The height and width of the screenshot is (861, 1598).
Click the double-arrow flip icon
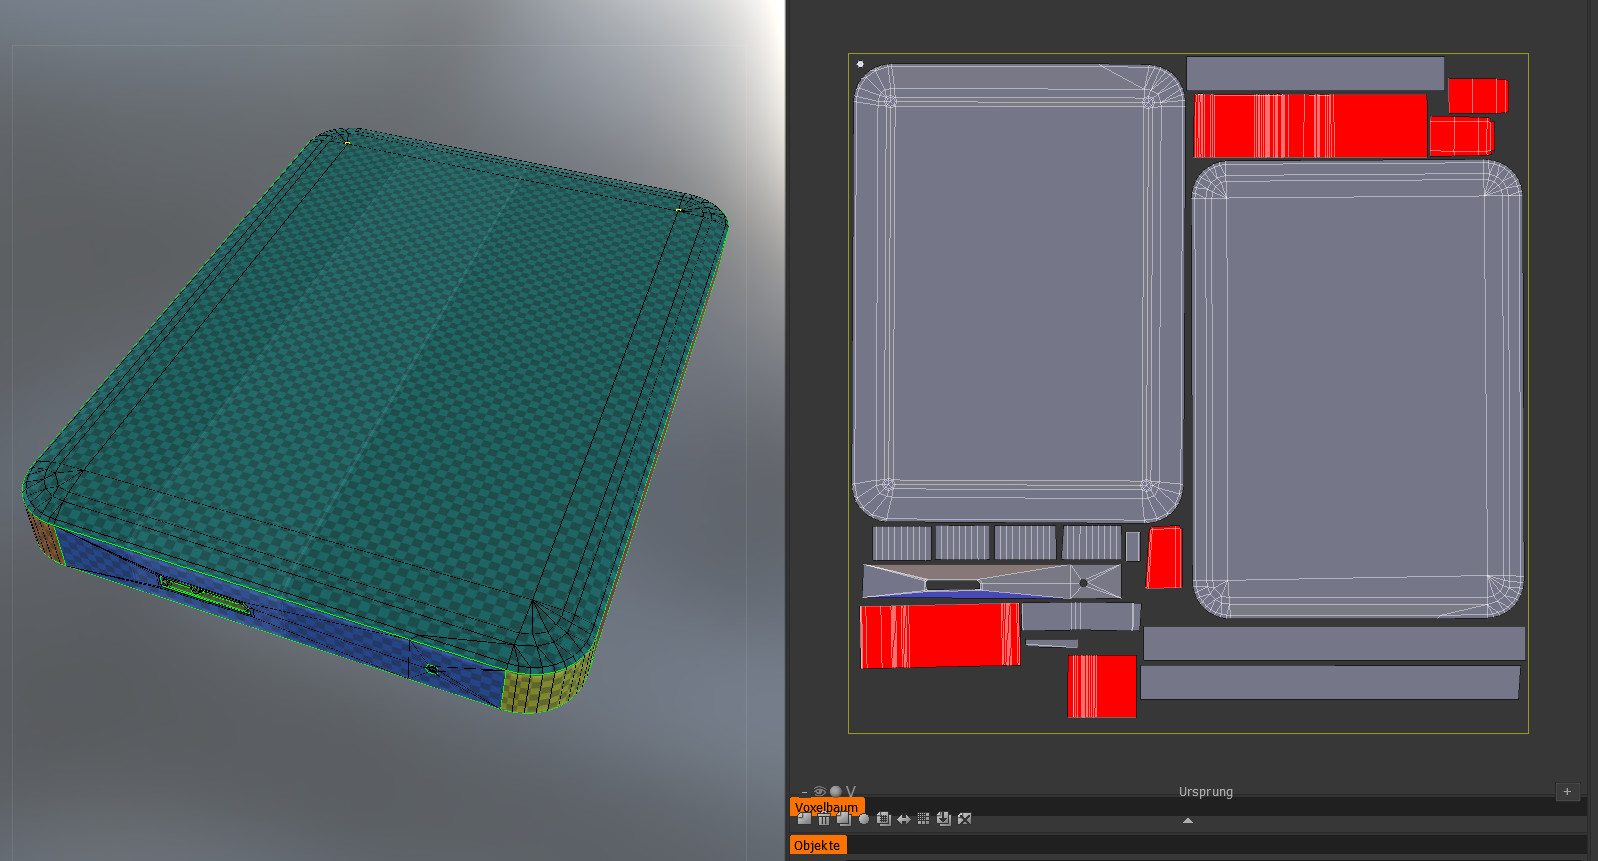[x=904, y=819]
